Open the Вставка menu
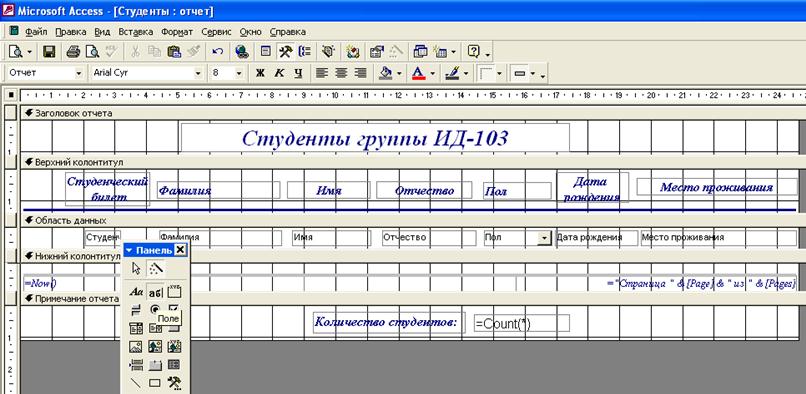806x394 pixels. tap(136, 31)
